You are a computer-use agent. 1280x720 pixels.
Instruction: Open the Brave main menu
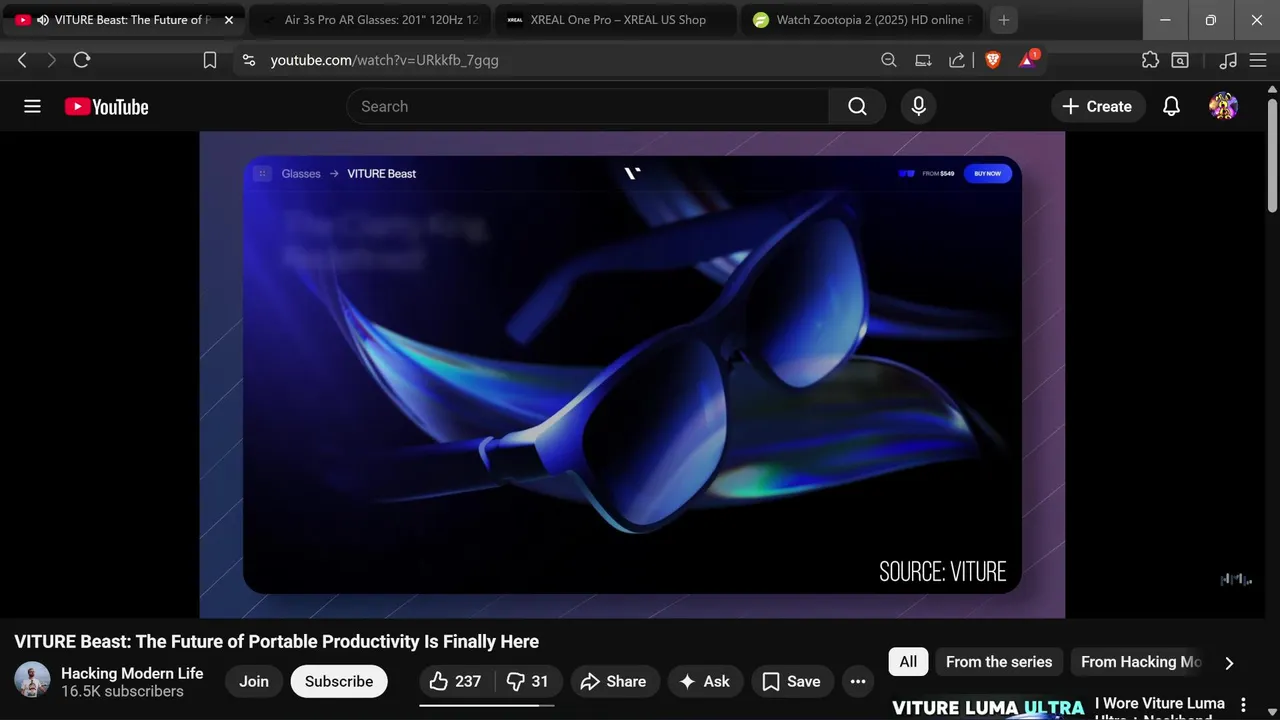(x=1258, y=60)
